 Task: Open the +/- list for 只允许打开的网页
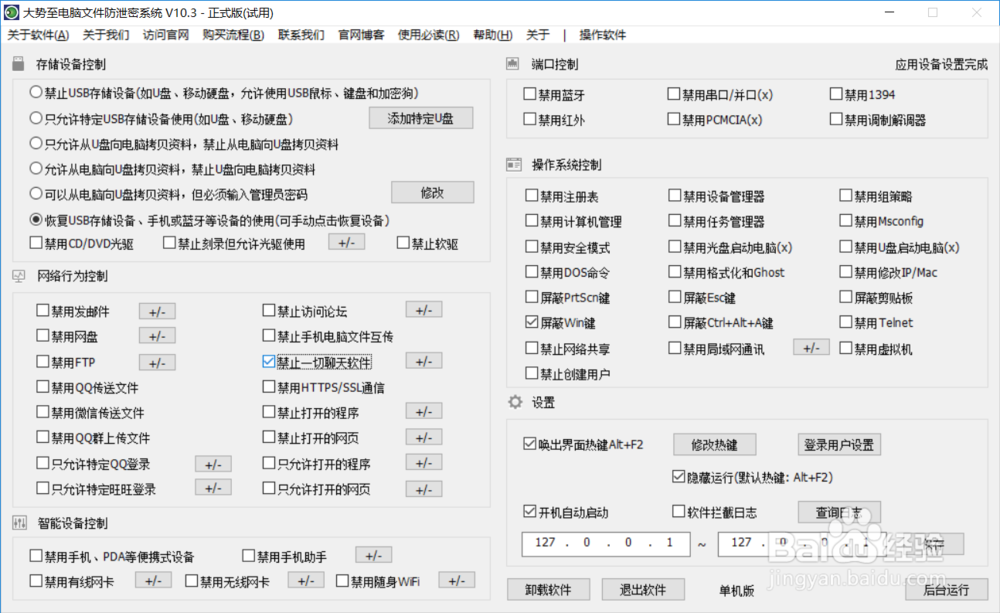(424, 488)
